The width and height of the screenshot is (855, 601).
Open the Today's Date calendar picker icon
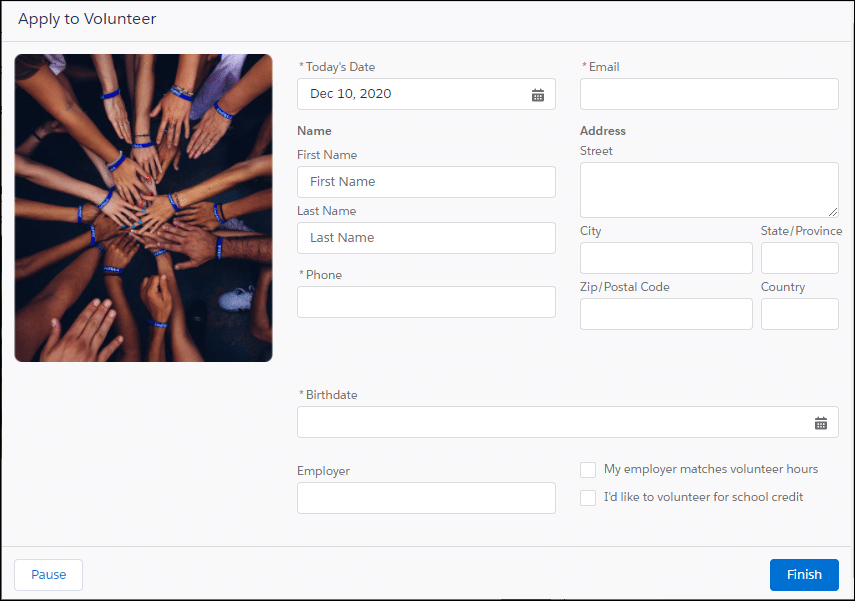[538, 95]
